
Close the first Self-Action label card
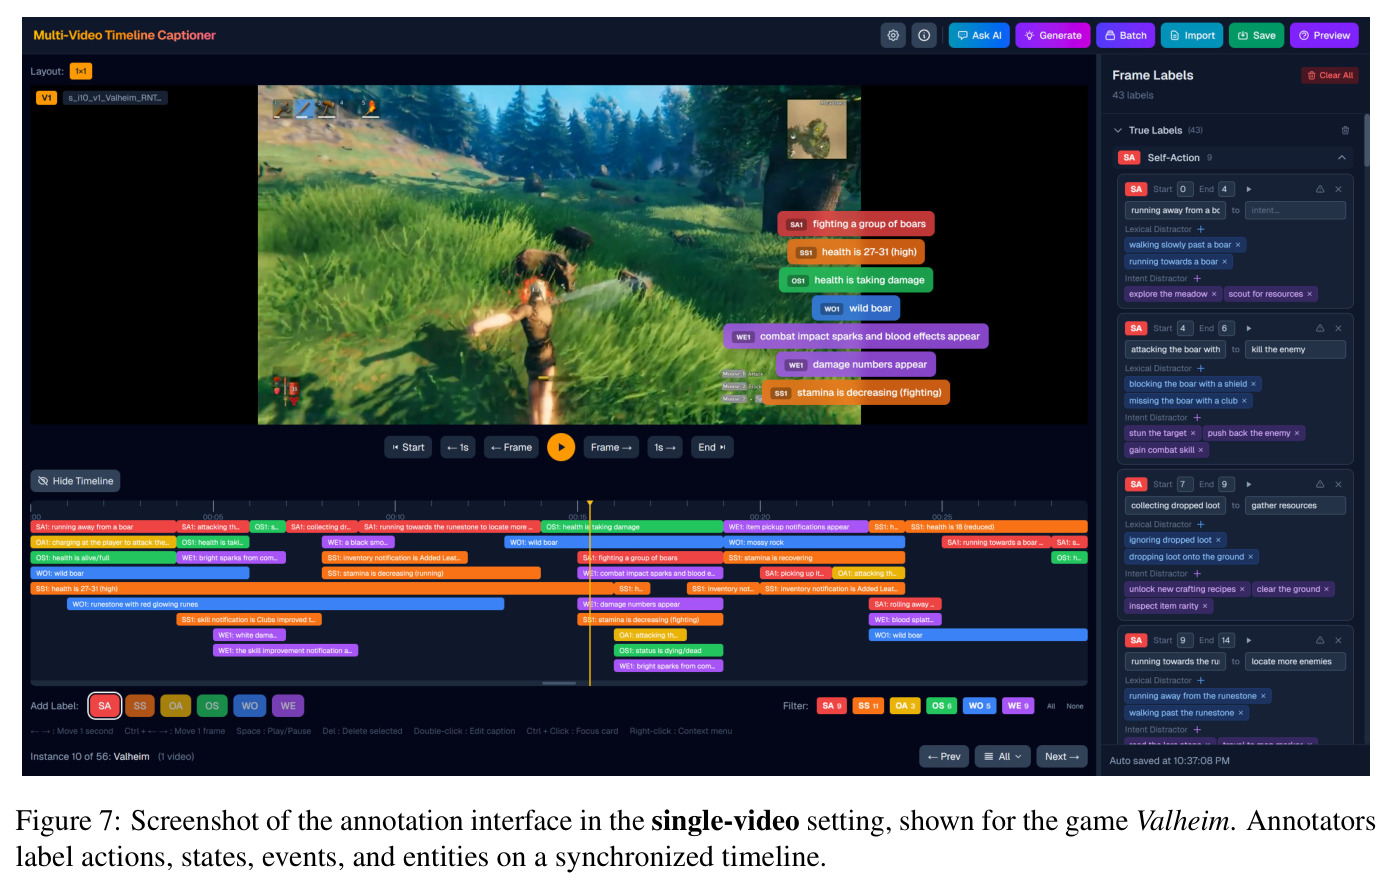(1338, 189)
